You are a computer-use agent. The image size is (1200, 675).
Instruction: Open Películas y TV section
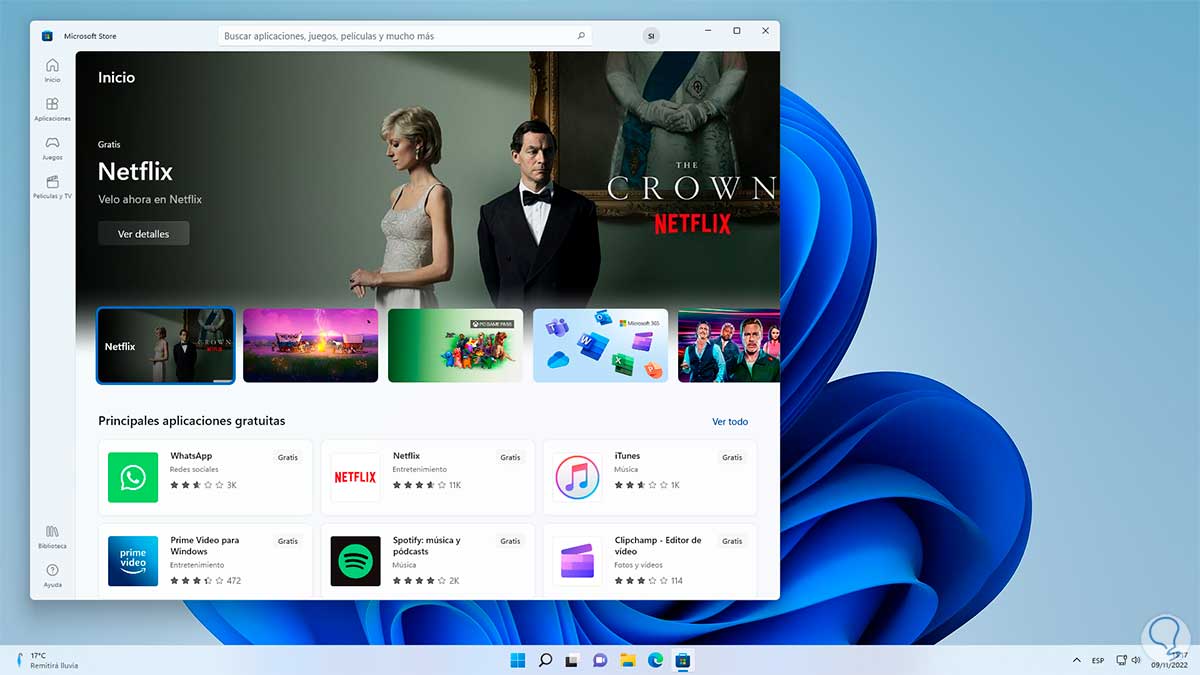click(x=52, y=187)
